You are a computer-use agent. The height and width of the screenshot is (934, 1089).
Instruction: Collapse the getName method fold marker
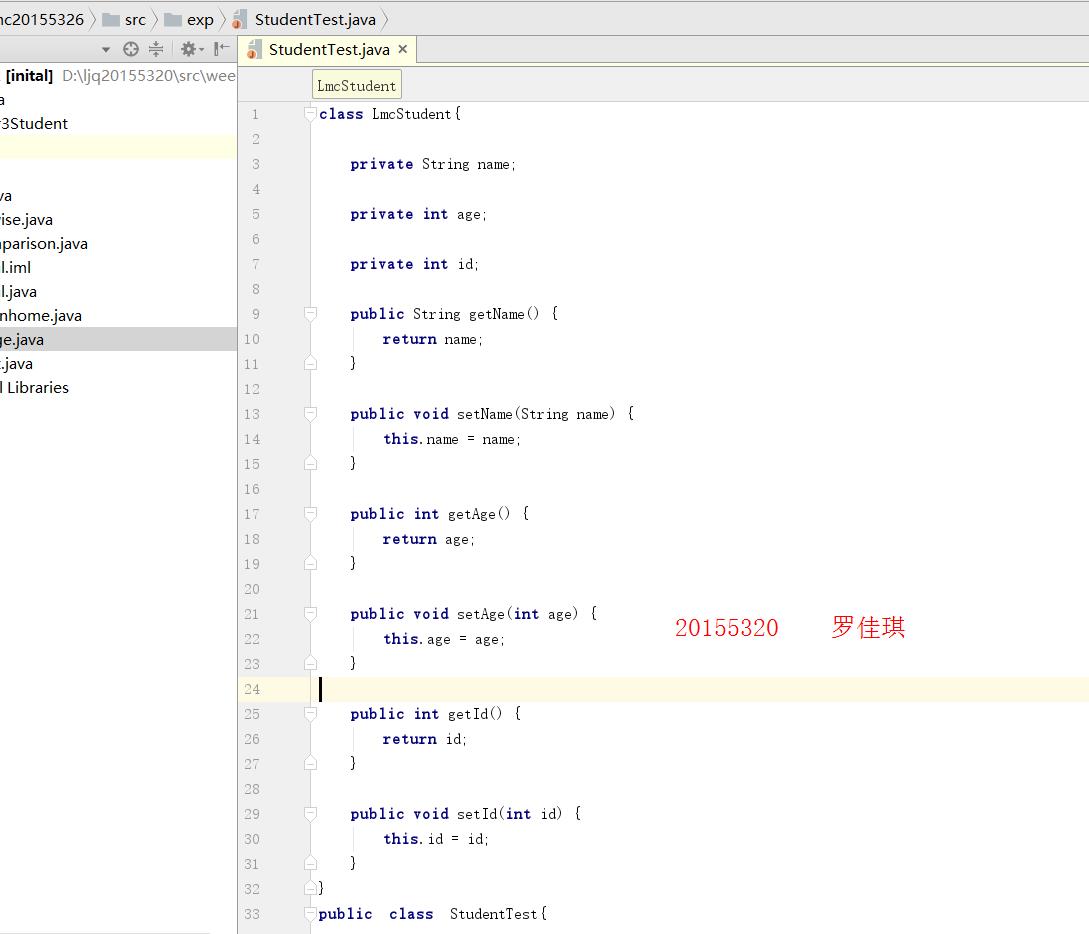pyautogui.click(x=310, y=314)
